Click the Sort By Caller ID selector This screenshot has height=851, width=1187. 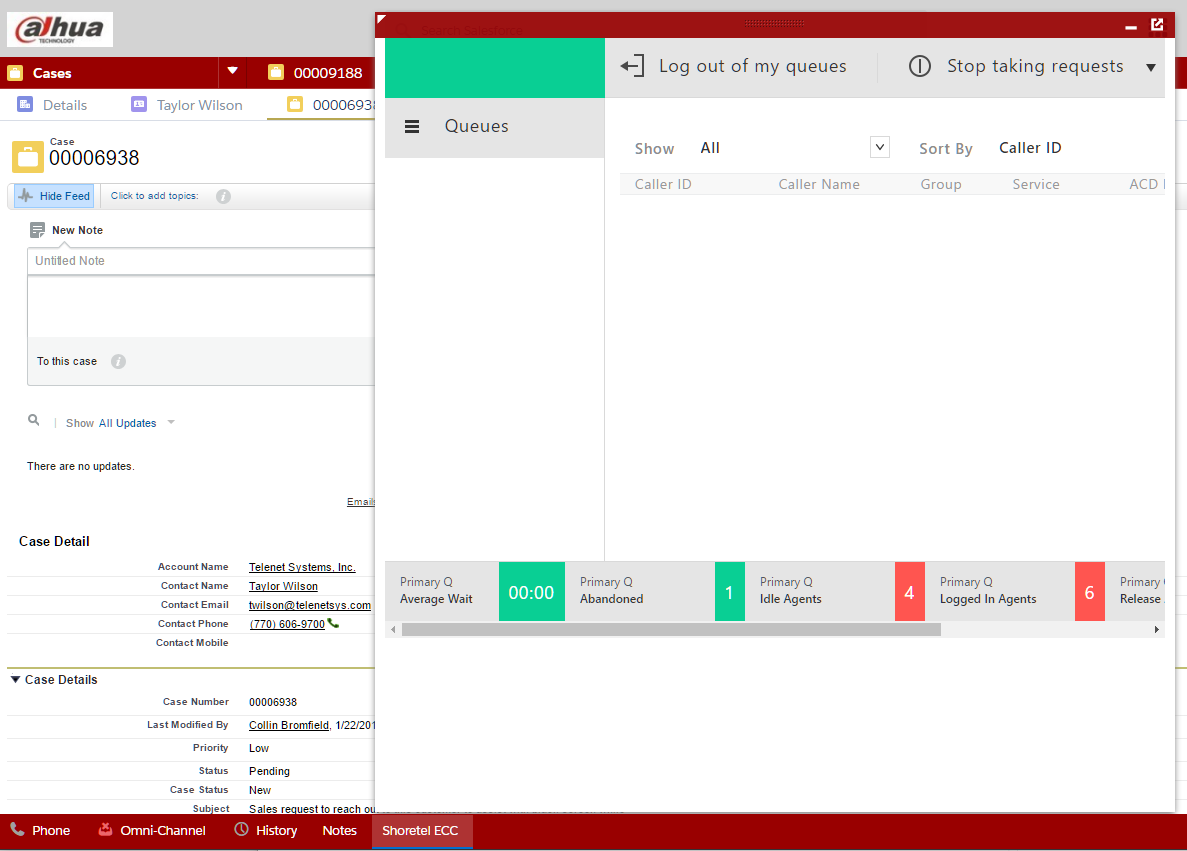pyautogui.click(x=1030, y=148)
